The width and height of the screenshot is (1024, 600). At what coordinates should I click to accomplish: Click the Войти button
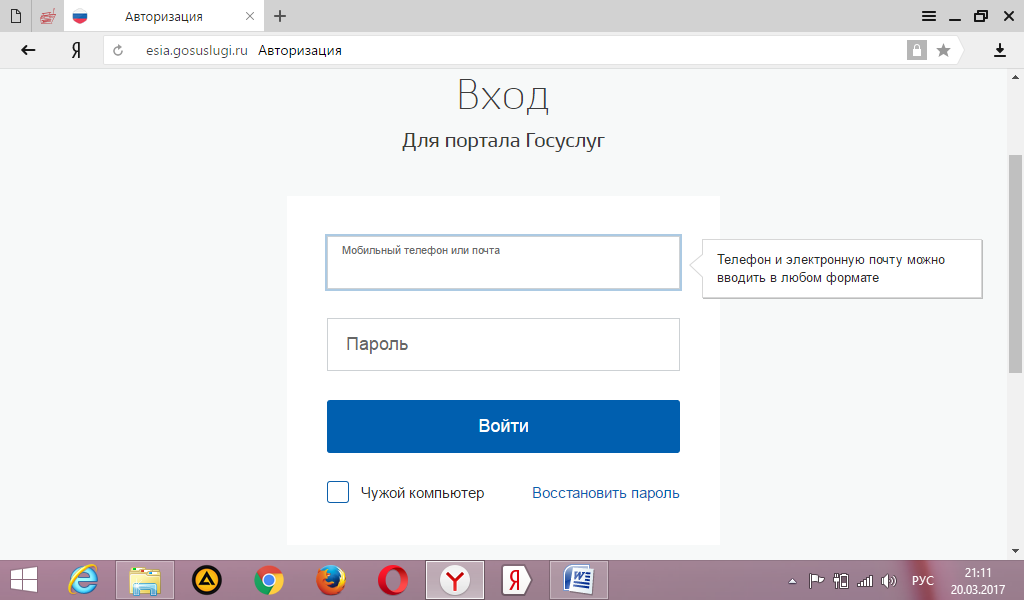tap(504, 426)
